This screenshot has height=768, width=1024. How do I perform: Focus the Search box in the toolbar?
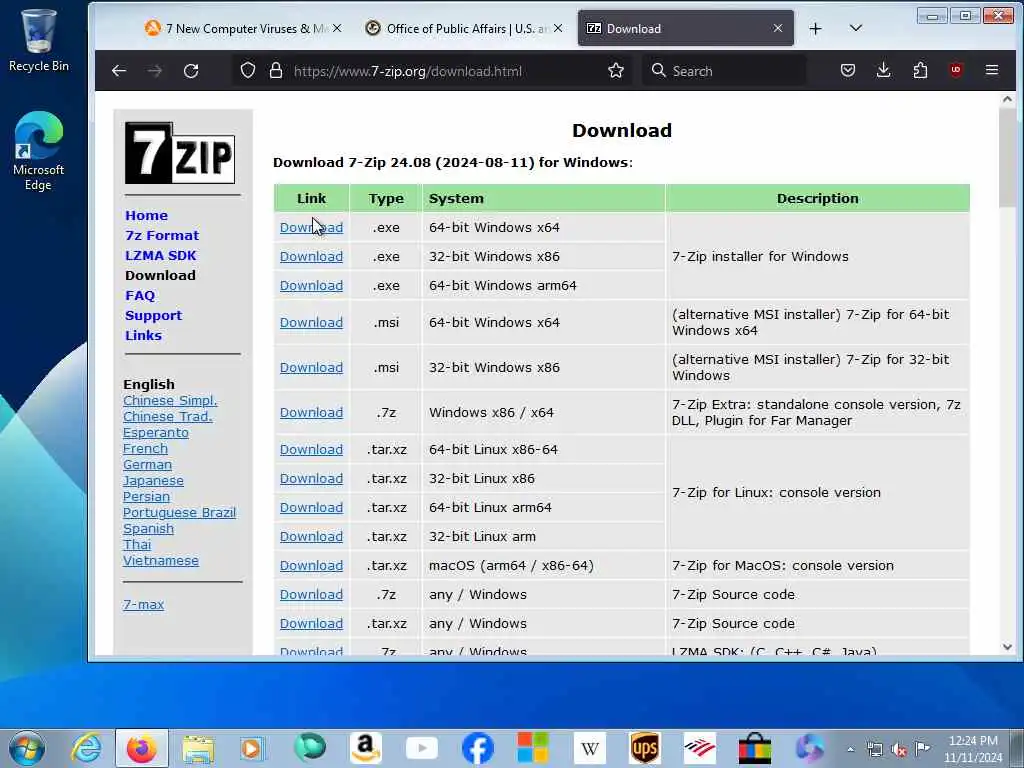pos(725,71)
